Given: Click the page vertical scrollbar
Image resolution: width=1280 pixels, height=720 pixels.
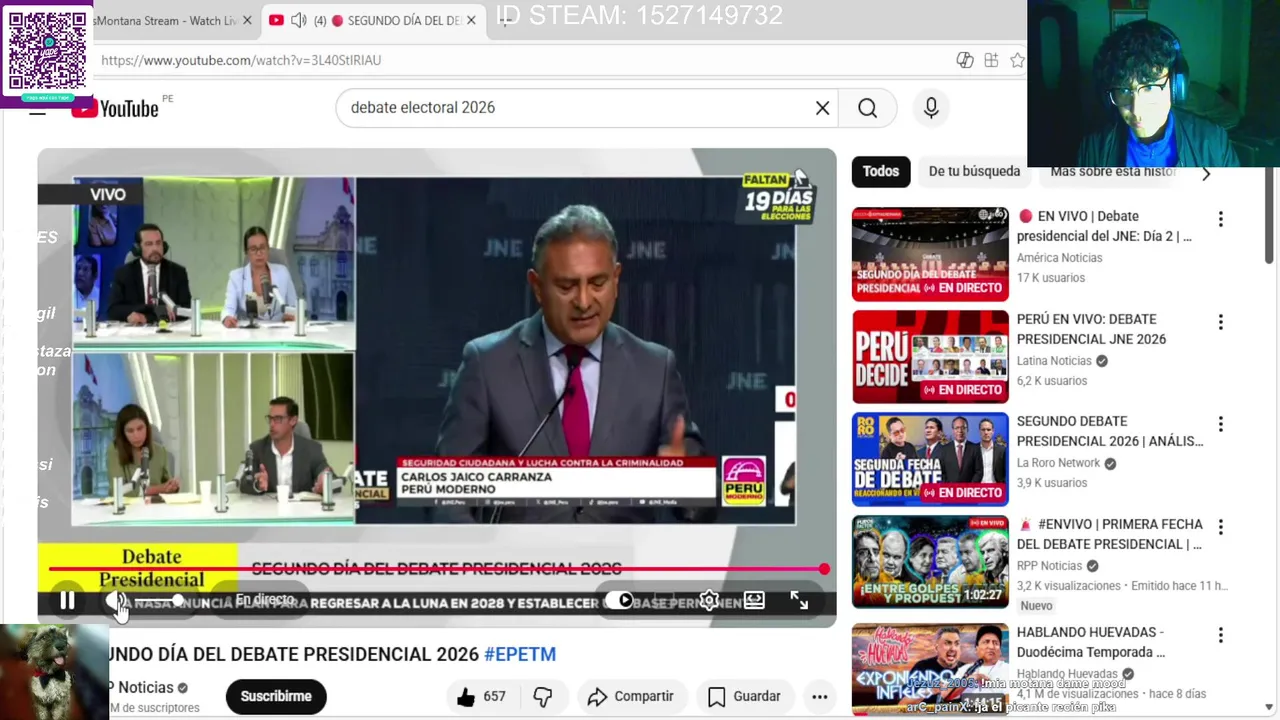Looking at the screenshot, I should (x=1270, y=215).
